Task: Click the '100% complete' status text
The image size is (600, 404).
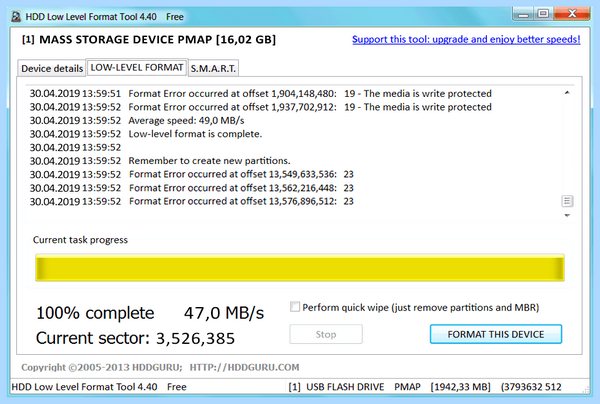Action: pos(95,313)
